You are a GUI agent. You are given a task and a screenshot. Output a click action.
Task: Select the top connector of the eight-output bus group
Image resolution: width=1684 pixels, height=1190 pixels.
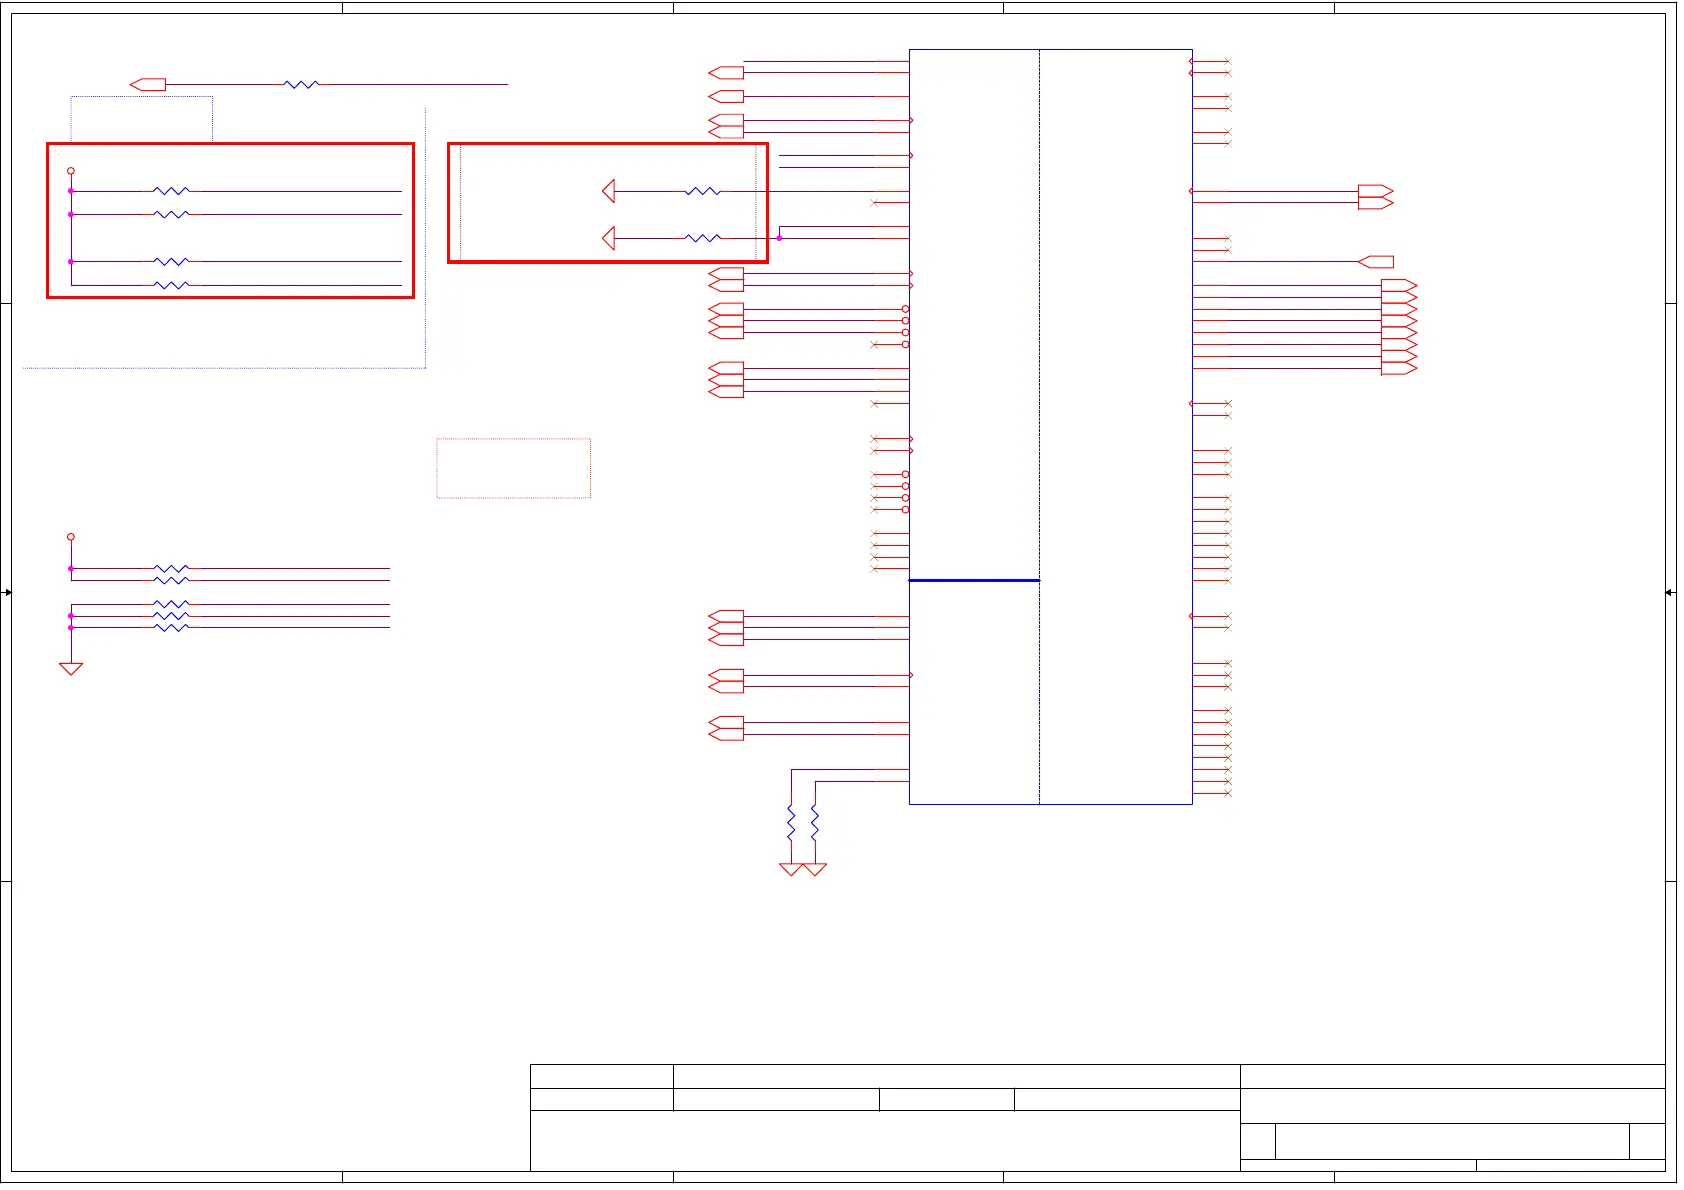pos(1399,286)
